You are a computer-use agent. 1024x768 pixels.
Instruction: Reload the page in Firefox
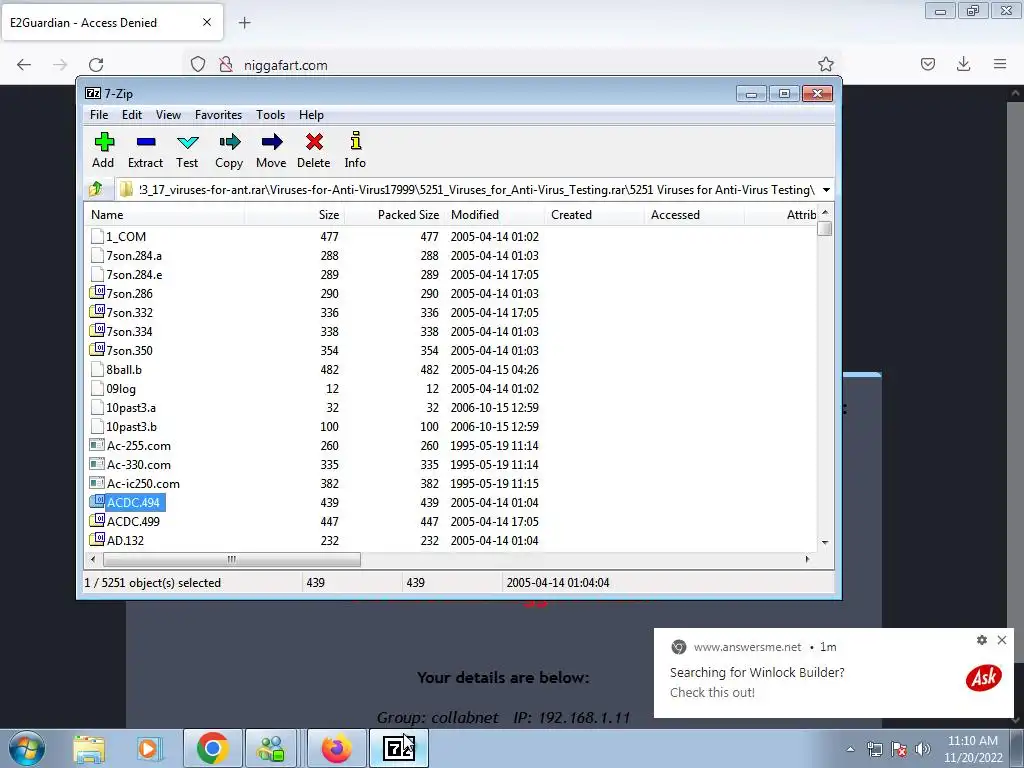(x=96, y=65)
